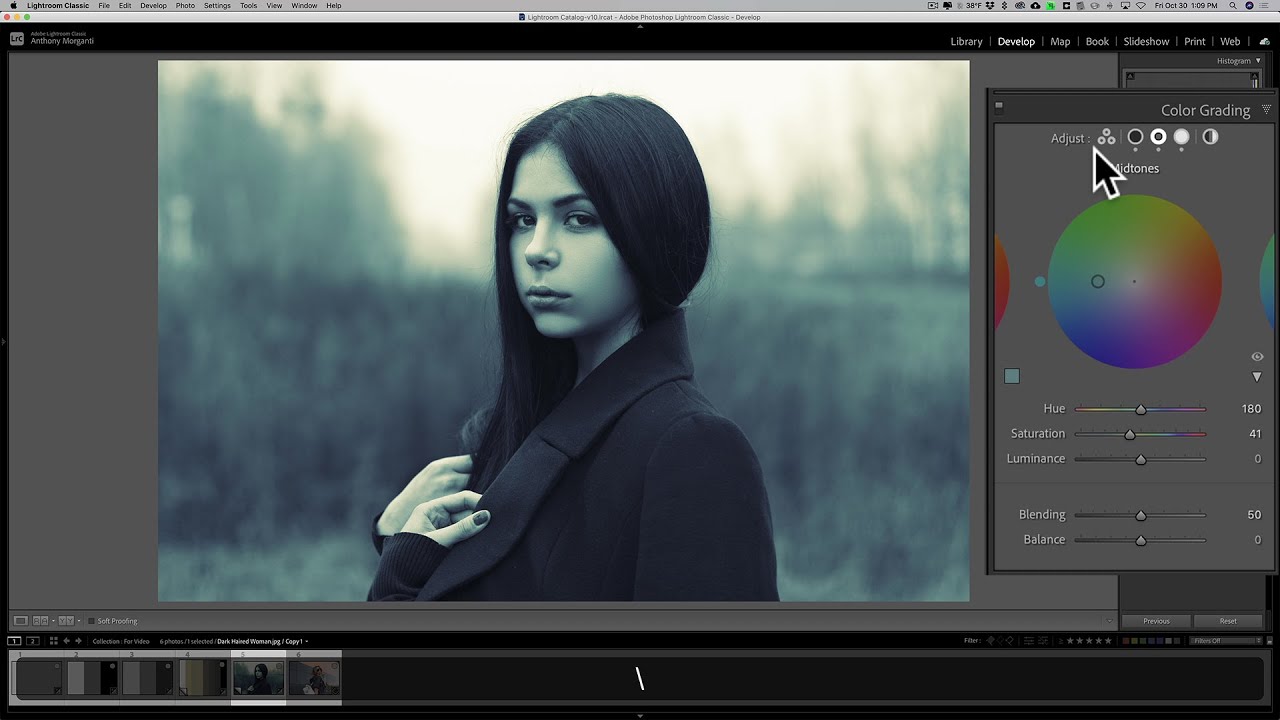This screenshot has width=1280, height=720.
Task: Switch to the Print module
Action: (1195, 42)
